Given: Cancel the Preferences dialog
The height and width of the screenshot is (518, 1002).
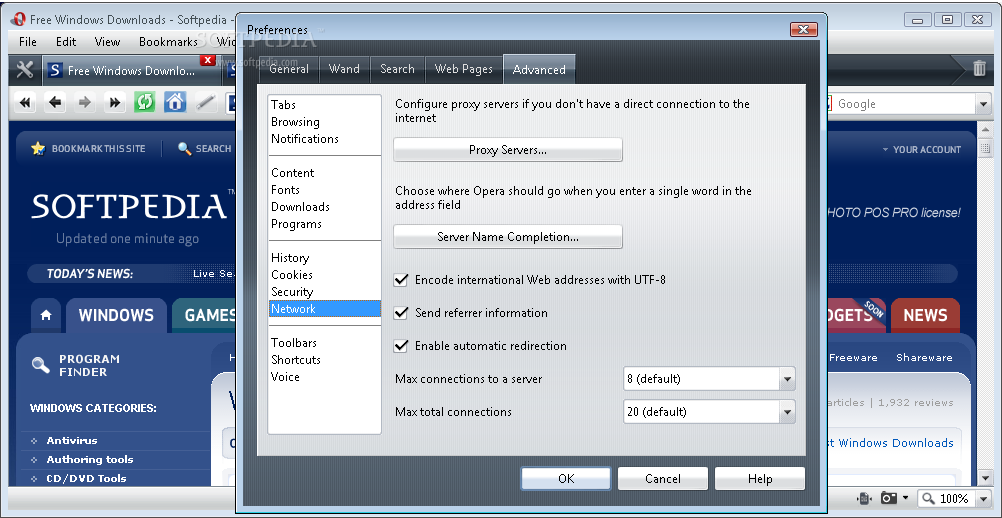Looking at the screenshot, I should pyautogui.click(x=663, y=478).
